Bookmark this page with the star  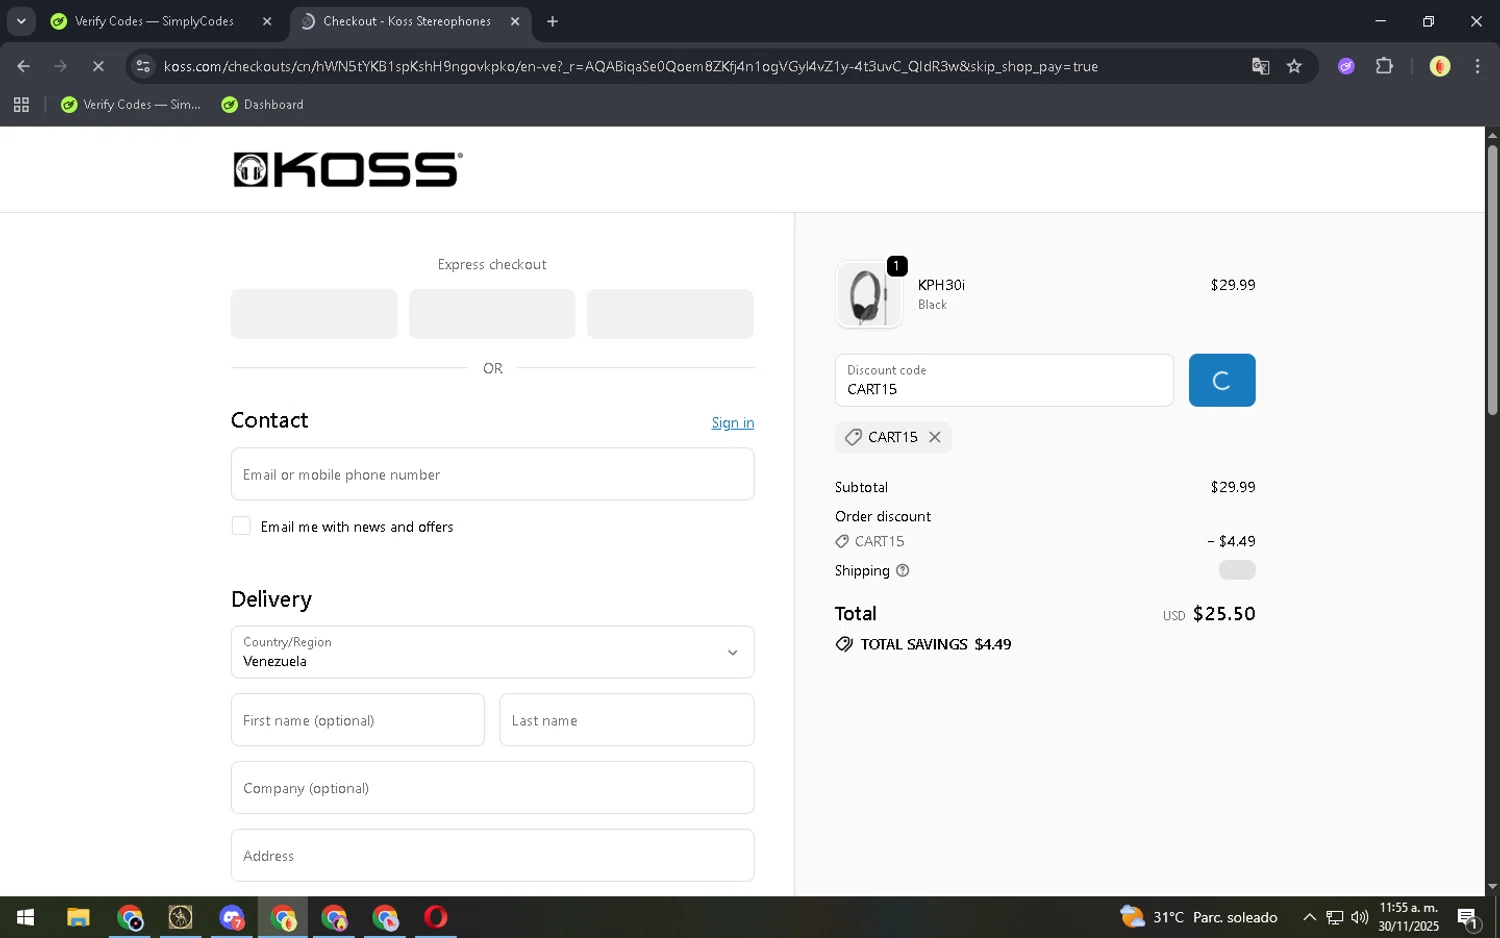[x=1294, y=66]
